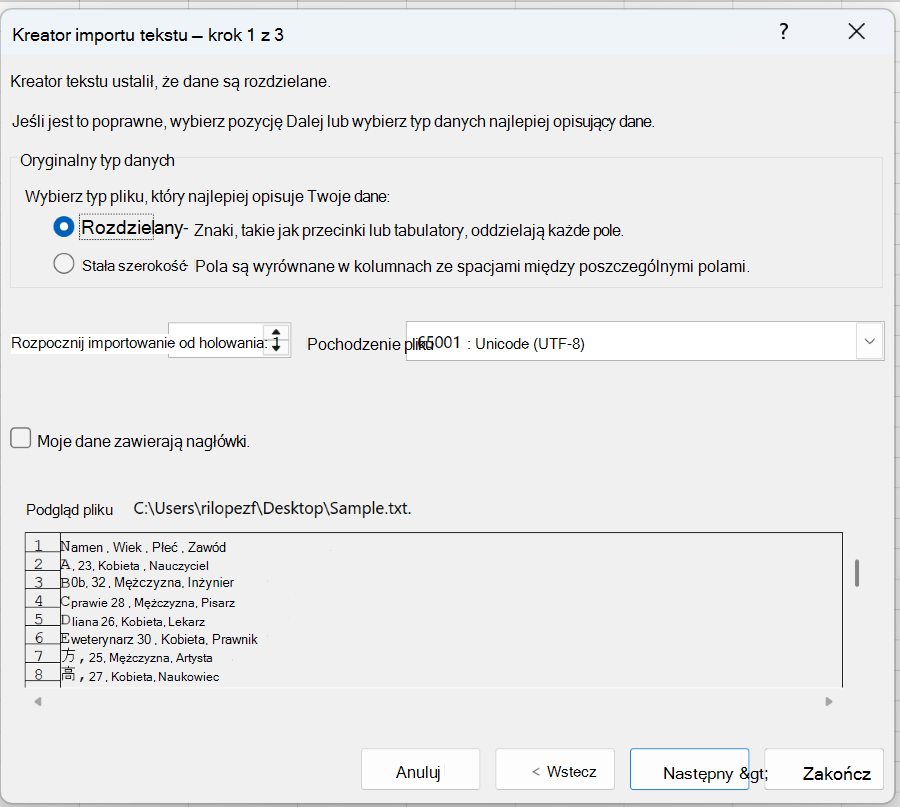Viewport: 900px width, 807px height.
Task: Open the file origin dropdown arrow
Action: [870, 342]
